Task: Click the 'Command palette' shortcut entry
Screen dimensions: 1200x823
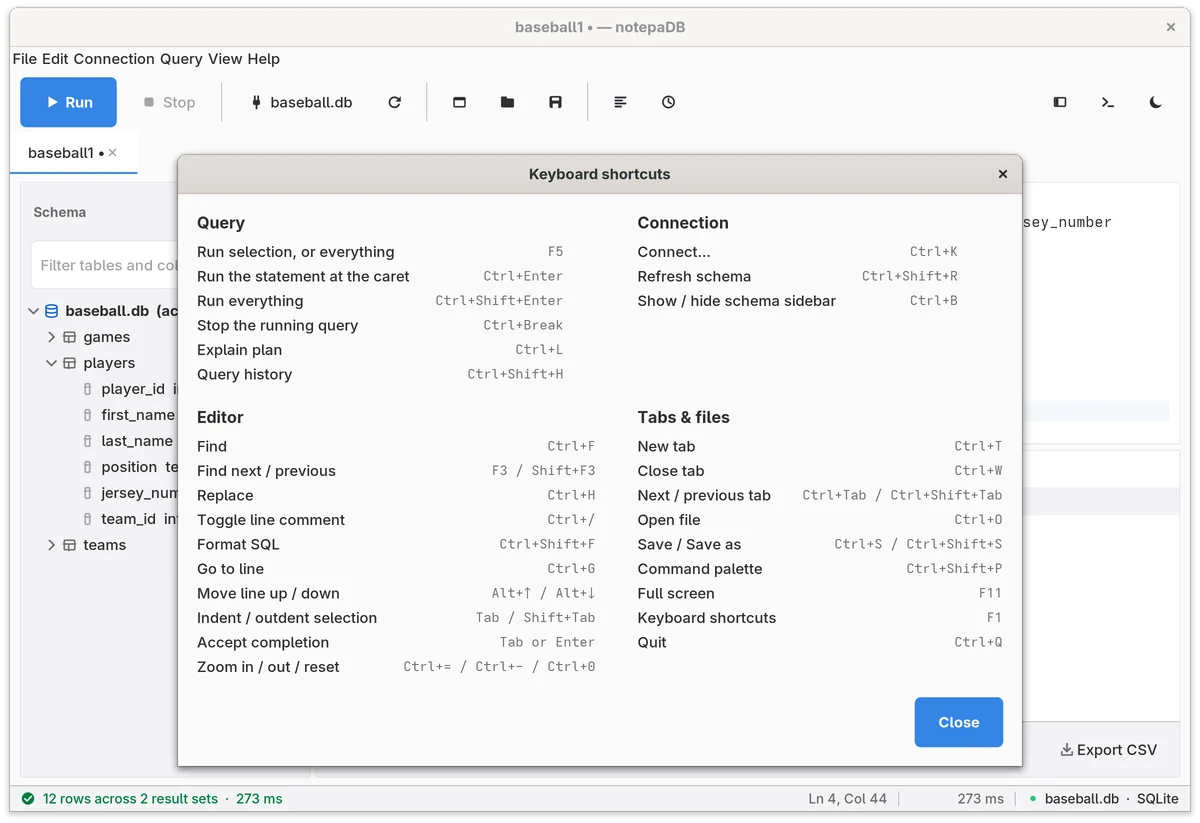Action: click(820, 569)
